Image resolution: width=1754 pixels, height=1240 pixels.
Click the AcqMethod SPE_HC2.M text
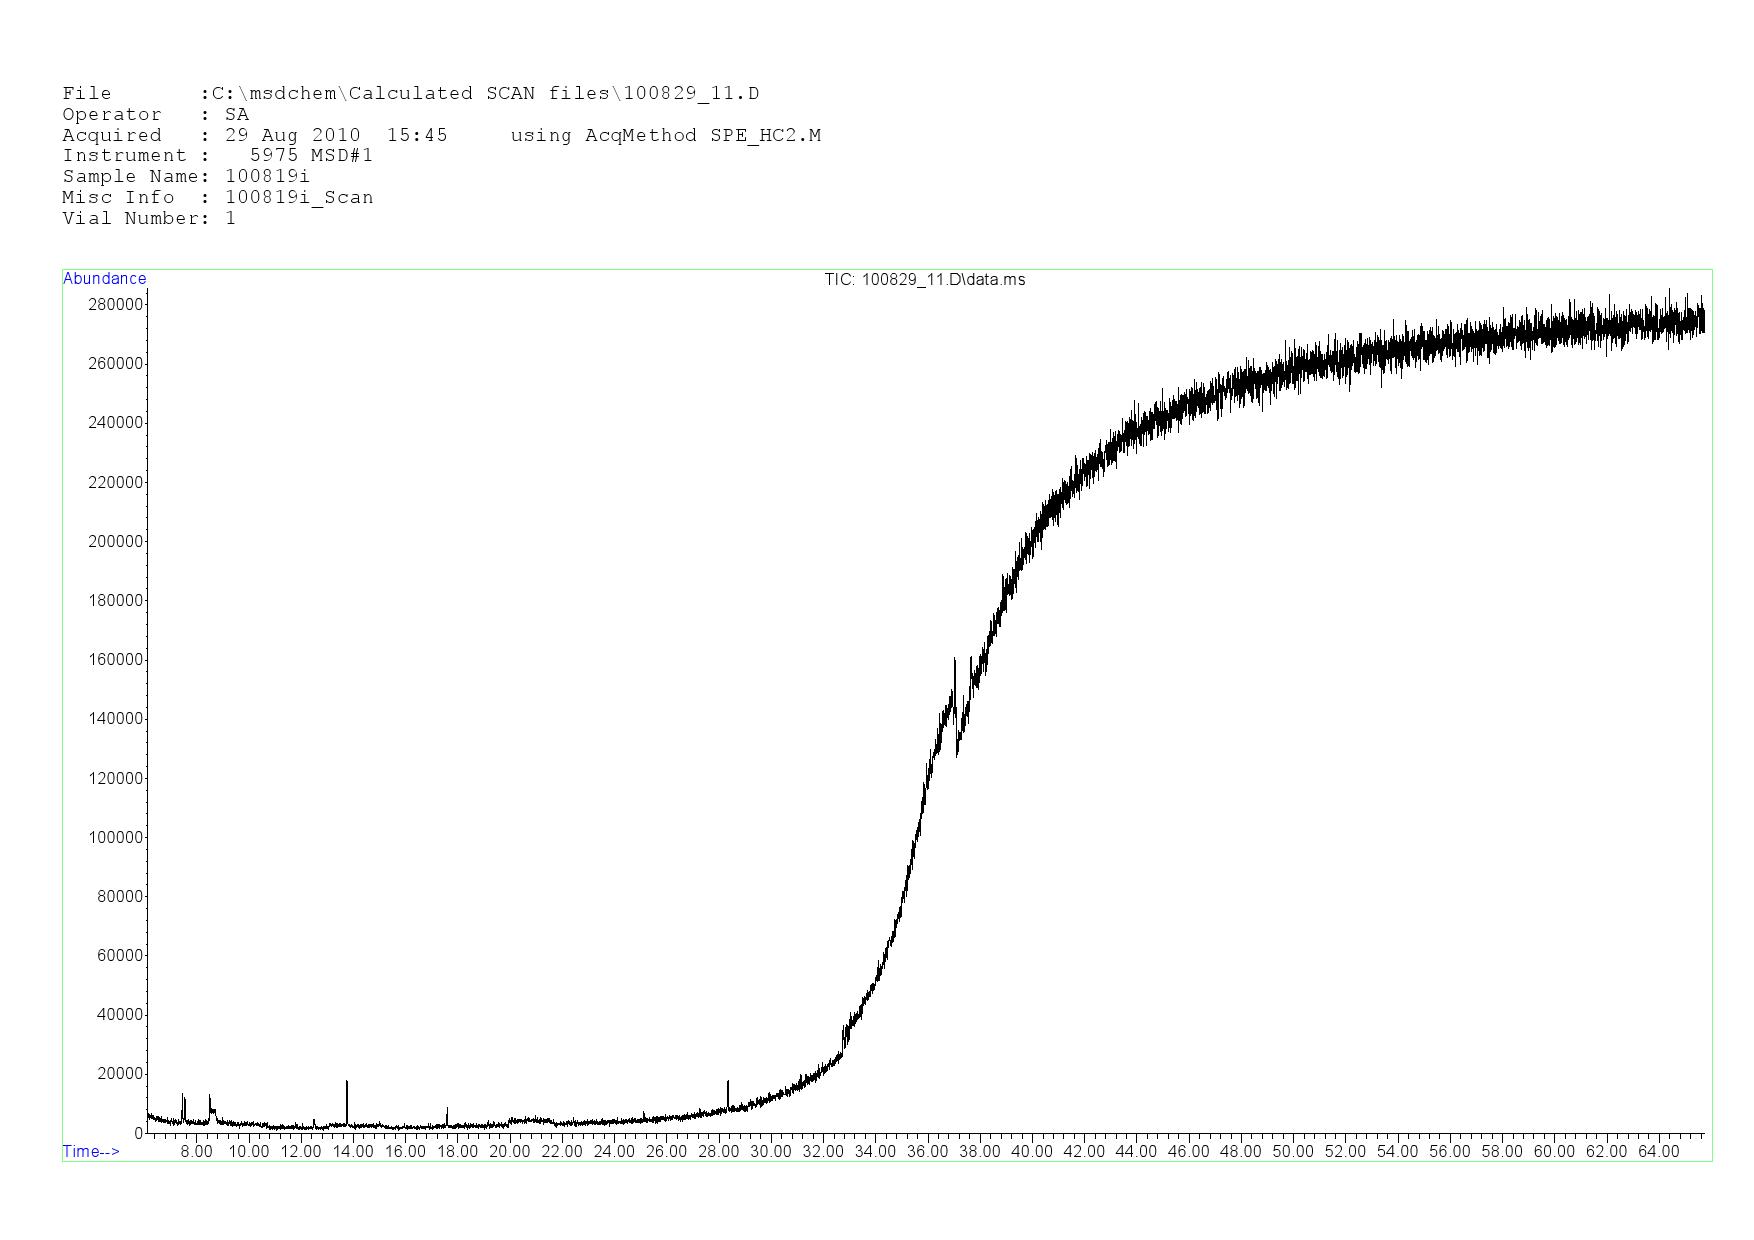pyautogui.click(x=702, y=136)
